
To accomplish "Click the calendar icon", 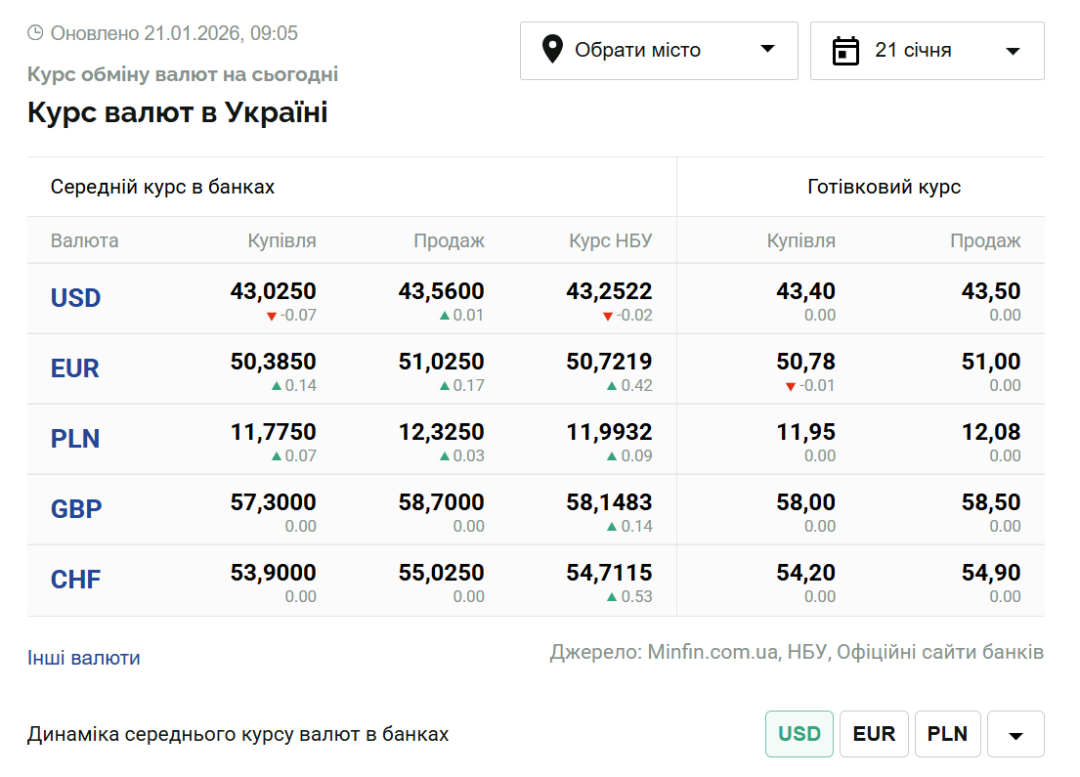I will 846,50.
